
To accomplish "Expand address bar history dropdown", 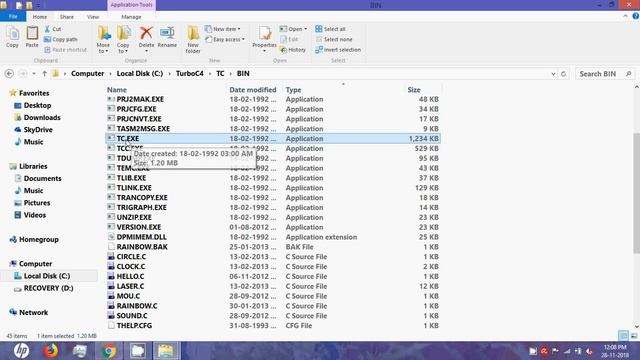I will pos(553,74).
